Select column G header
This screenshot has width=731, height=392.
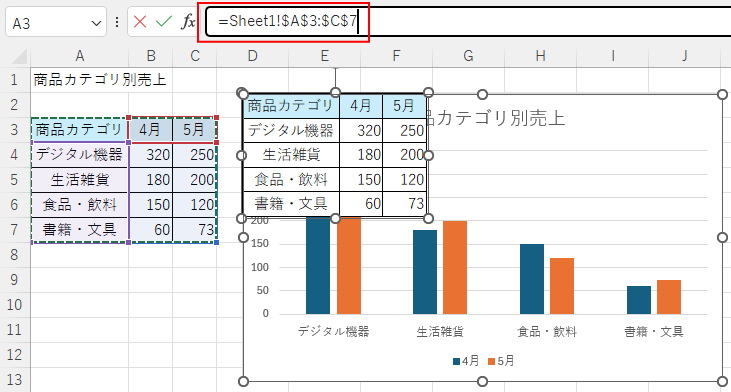[x=469, y=56]
